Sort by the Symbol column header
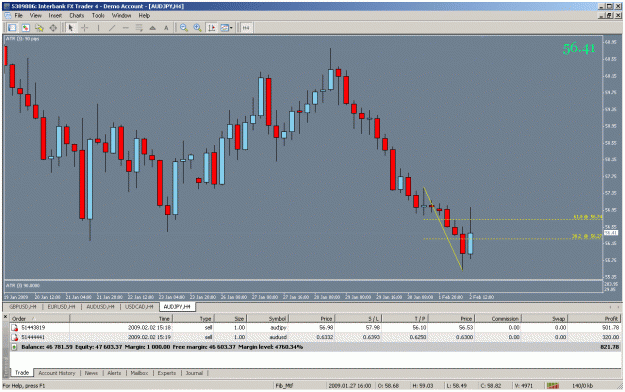The image size is (625, 392). tap(268, 319)
